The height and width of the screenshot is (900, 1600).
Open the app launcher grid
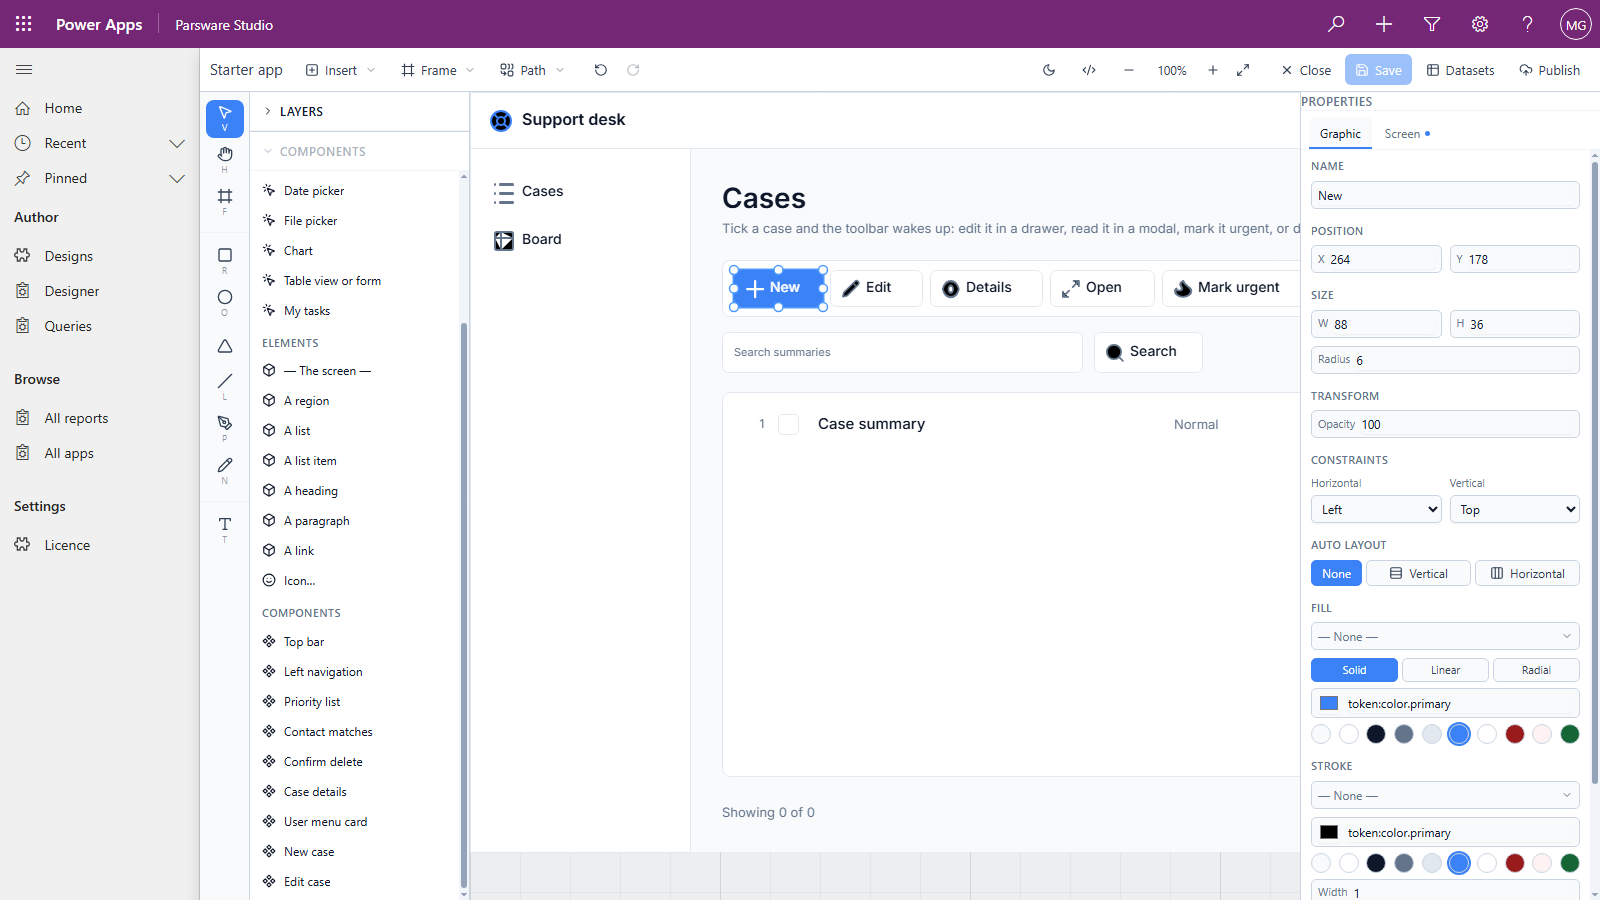24,24
